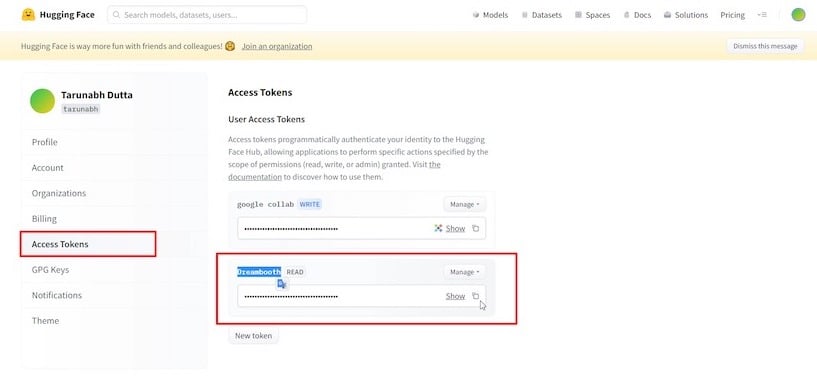Show the google collab token value
The width and height of the screenshot is (817, 391).
pos(455,228)
